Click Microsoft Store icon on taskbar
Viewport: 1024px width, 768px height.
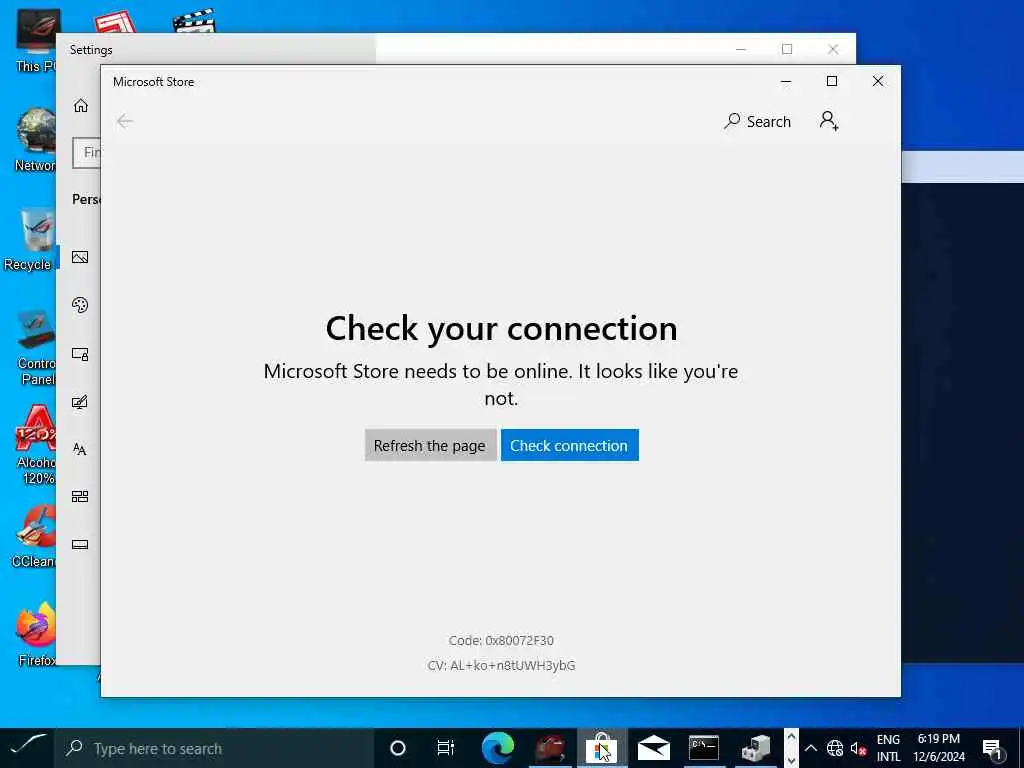pos(601,748)
